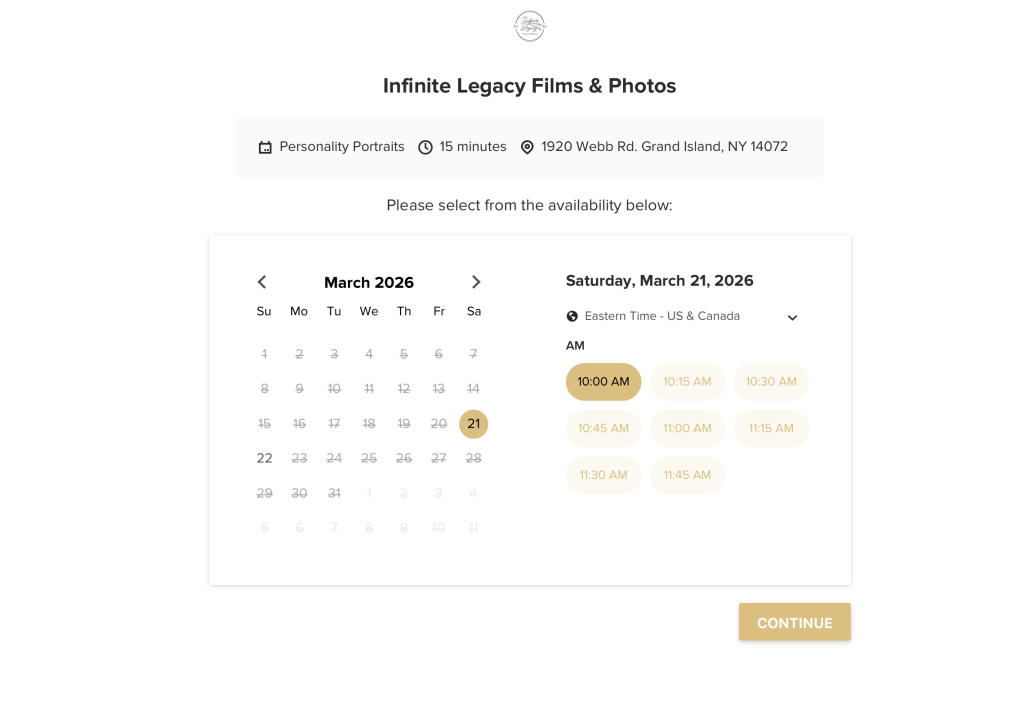Click the calendar icon beside Personality Portraits
This screenshot has width=1024, height=709.
pyautogui.click(x=265, y=147)
